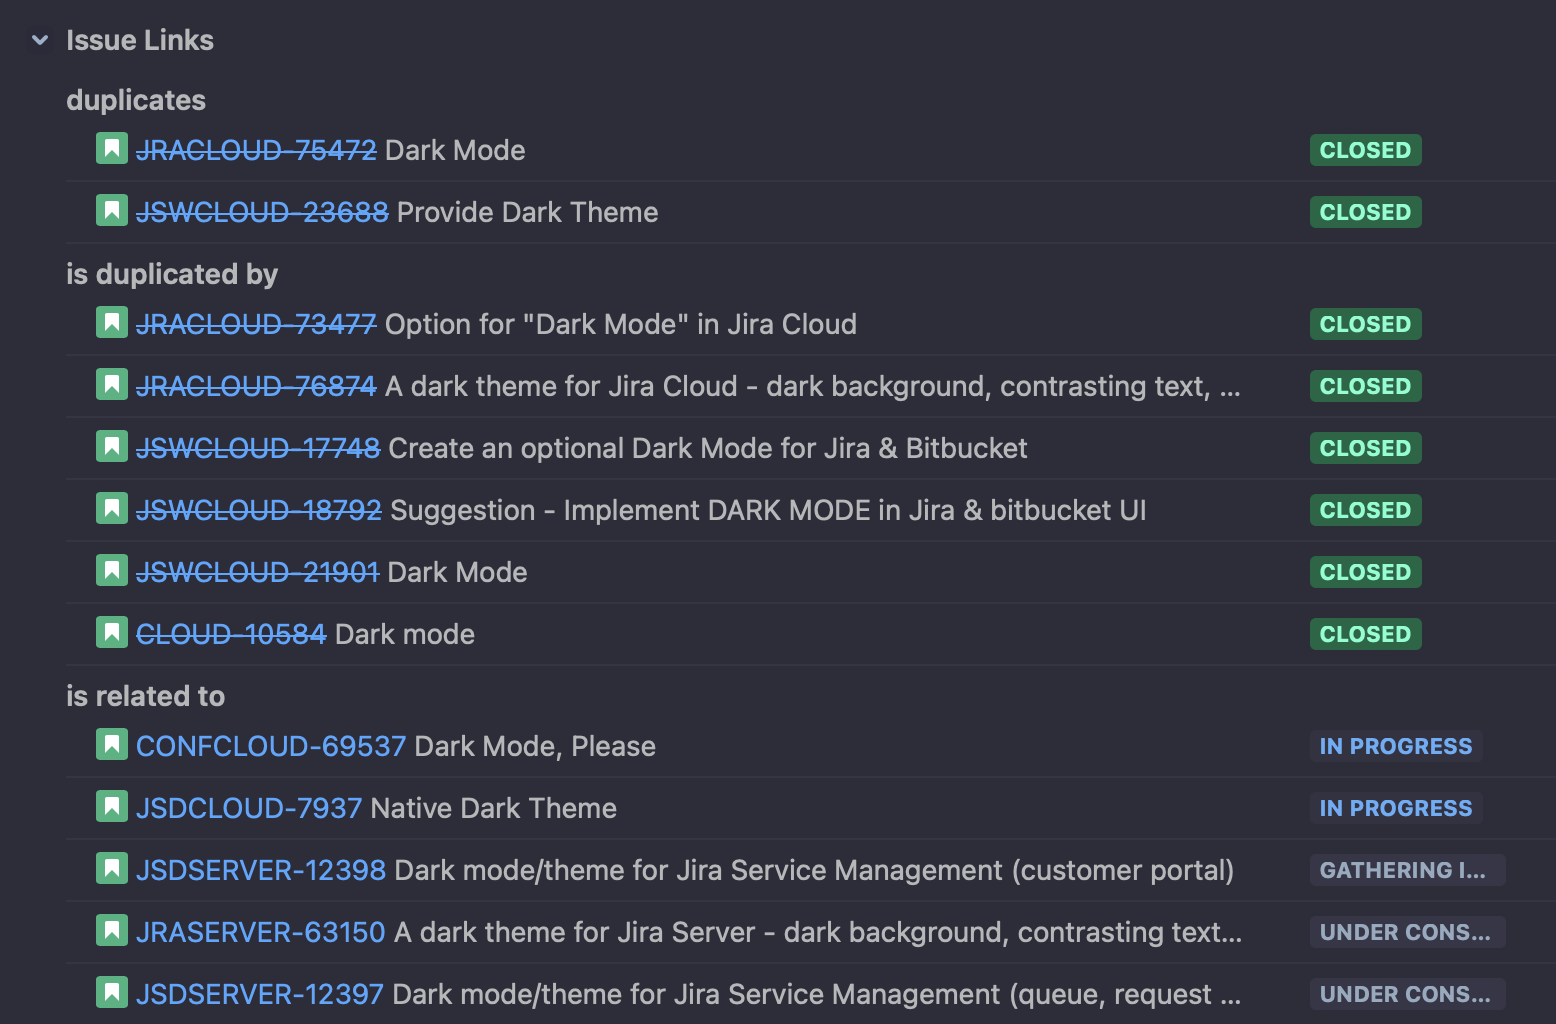Open issue link JSWCLOUD-21901

(258, 572)
